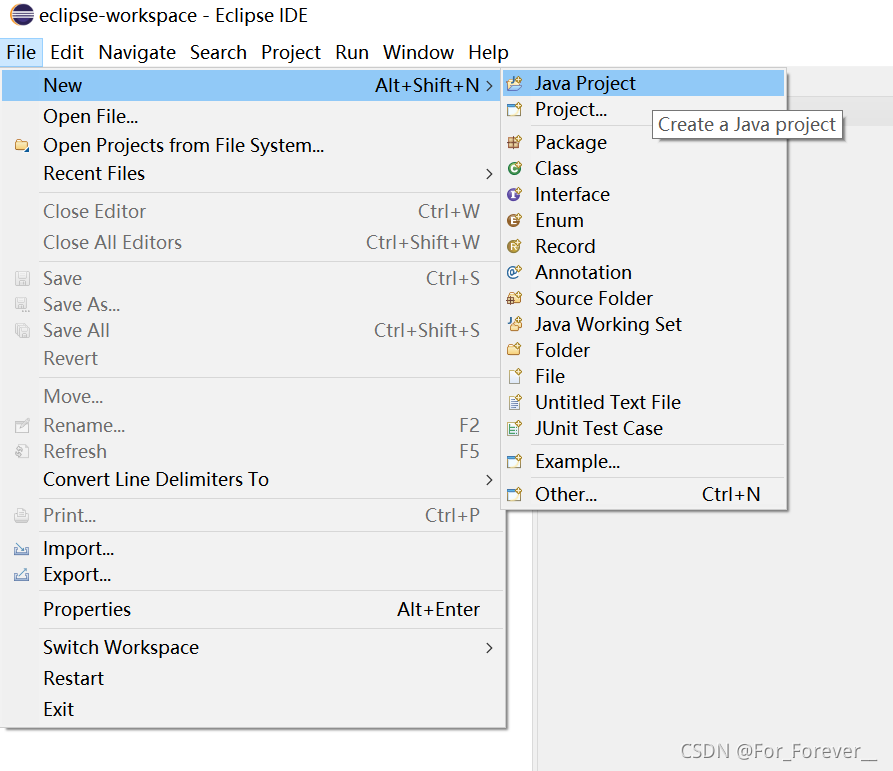This screenshot has width=893, height=771.
Task: Open the Window menu
Action: point(418,52)
